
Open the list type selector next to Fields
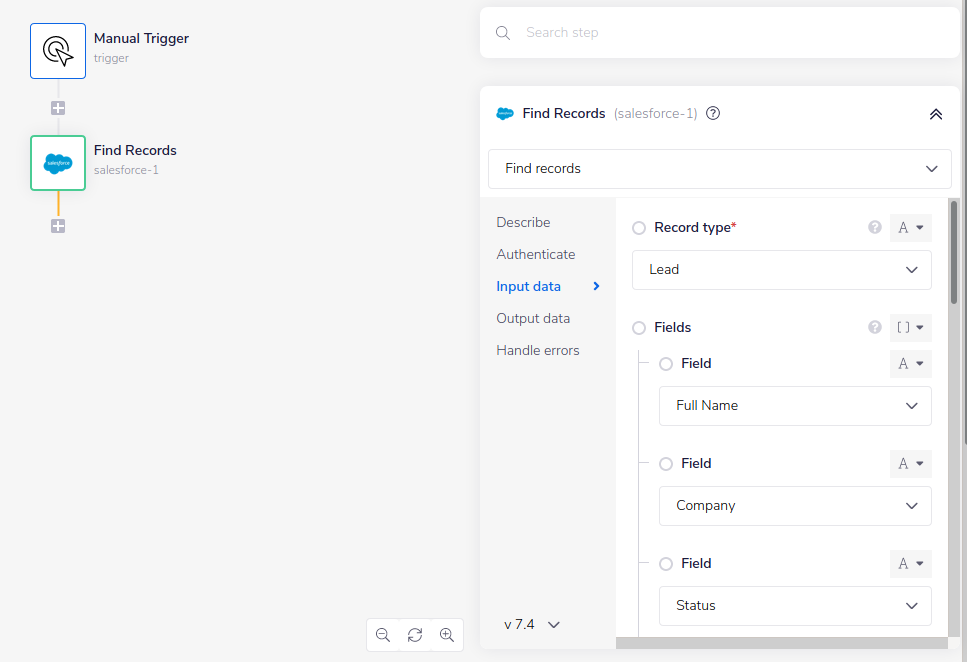pyautogui.click(x=910, y=327)
